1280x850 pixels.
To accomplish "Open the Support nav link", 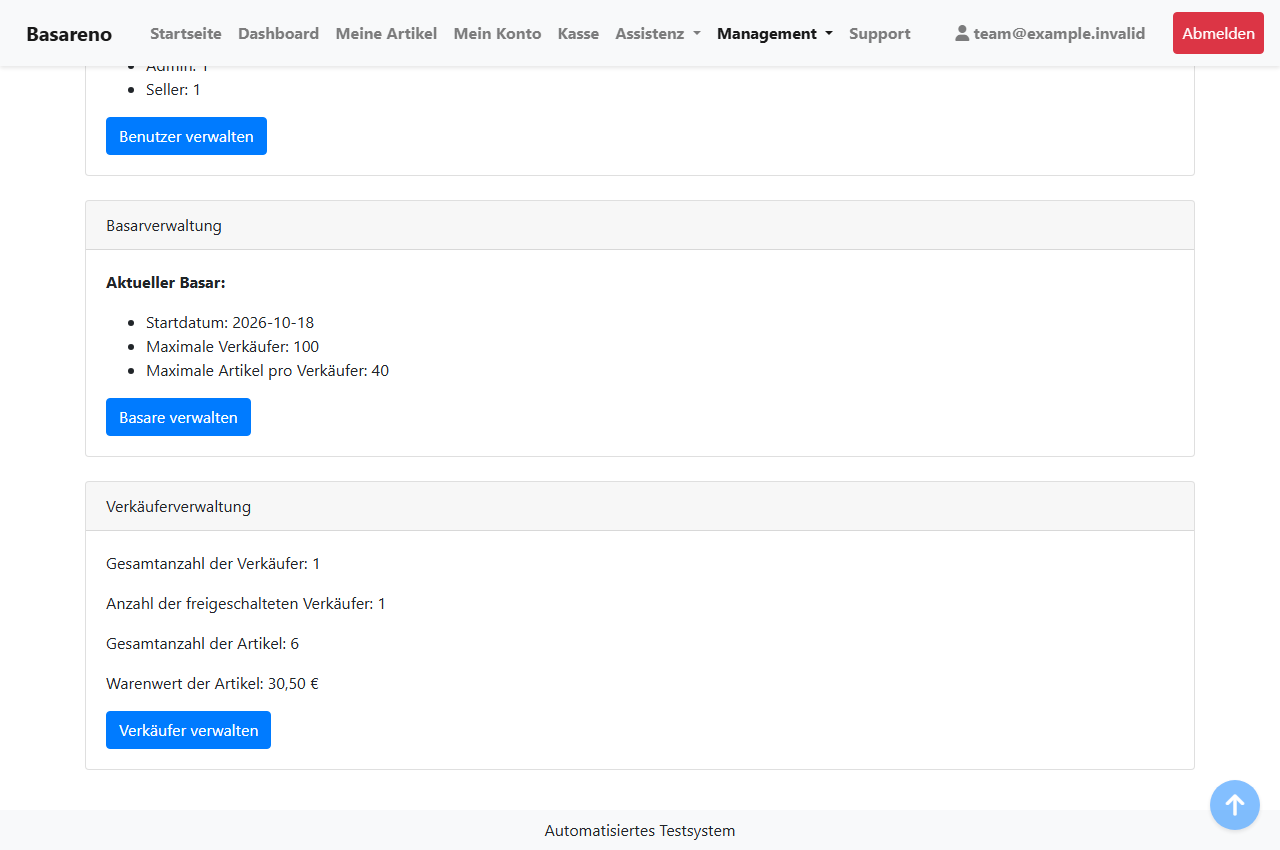I will pyautogui.click(x=879, y=34).
